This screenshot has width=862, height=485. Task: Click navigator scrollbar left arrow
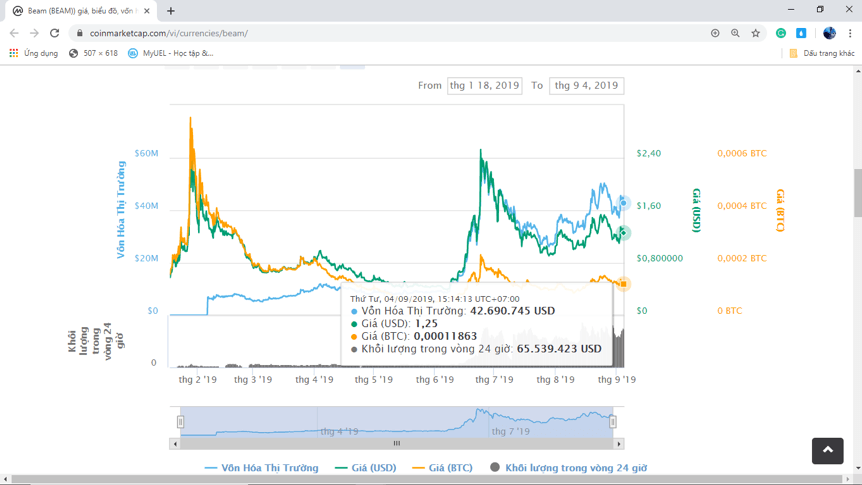tap(175, 444)
